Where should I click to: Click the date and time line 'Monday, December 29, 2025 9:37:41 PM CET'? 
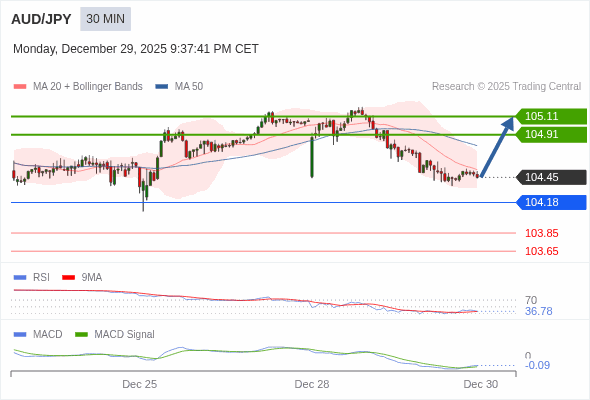[x=136, y=49]
